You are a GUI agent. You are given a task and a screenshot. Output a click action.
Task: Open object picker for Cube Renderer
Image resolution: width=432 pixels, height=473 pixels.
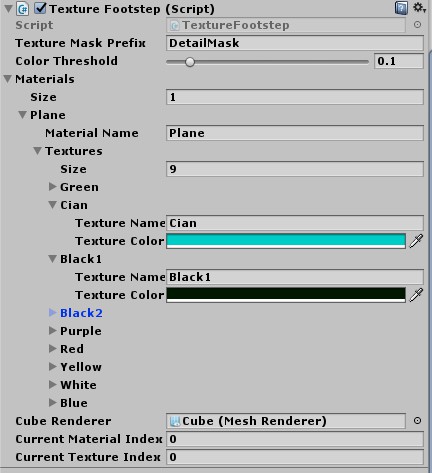tap(417, 421)
